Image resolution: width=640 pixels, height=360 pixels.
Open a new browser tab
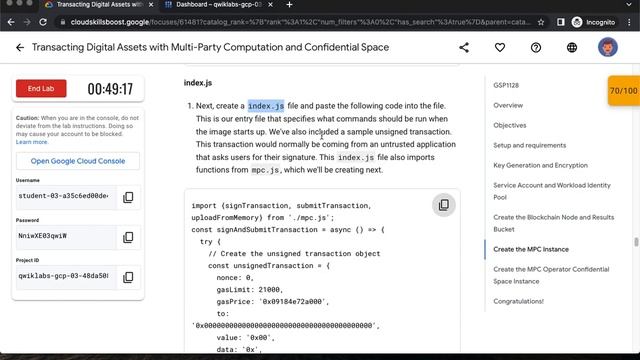(x=289, y=4)
